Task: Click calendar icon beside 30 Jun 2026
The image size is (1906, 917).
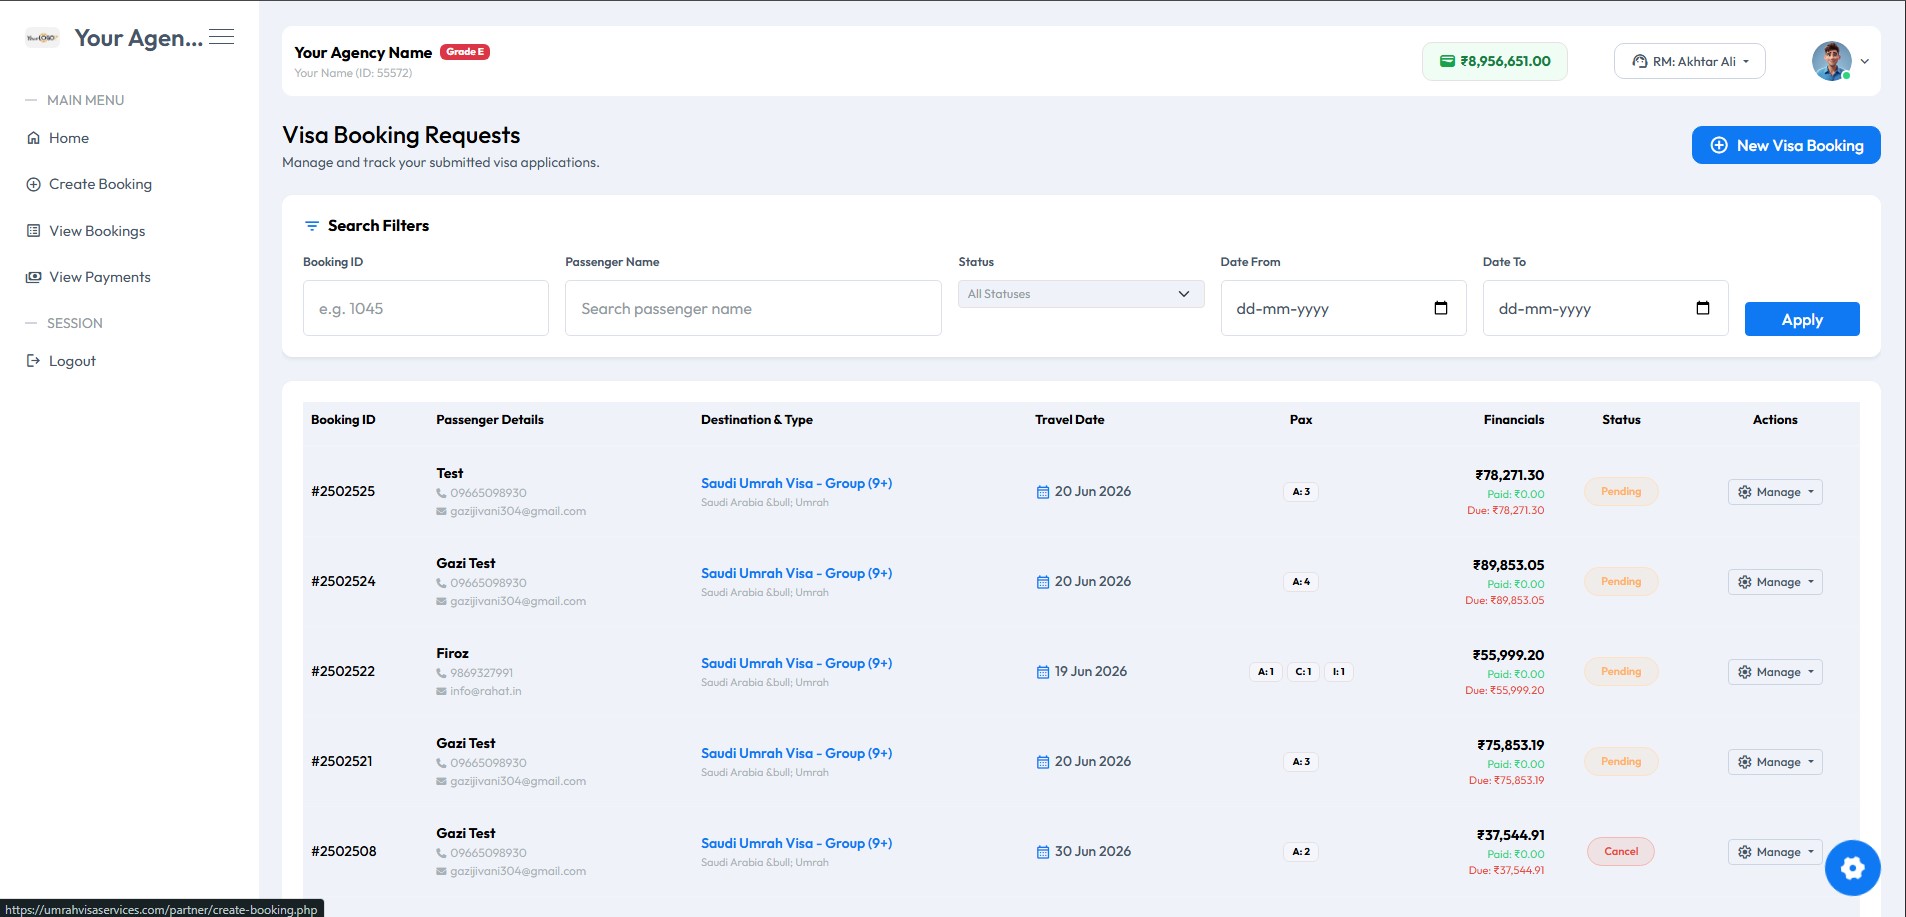Action: tap(1043, 852)
